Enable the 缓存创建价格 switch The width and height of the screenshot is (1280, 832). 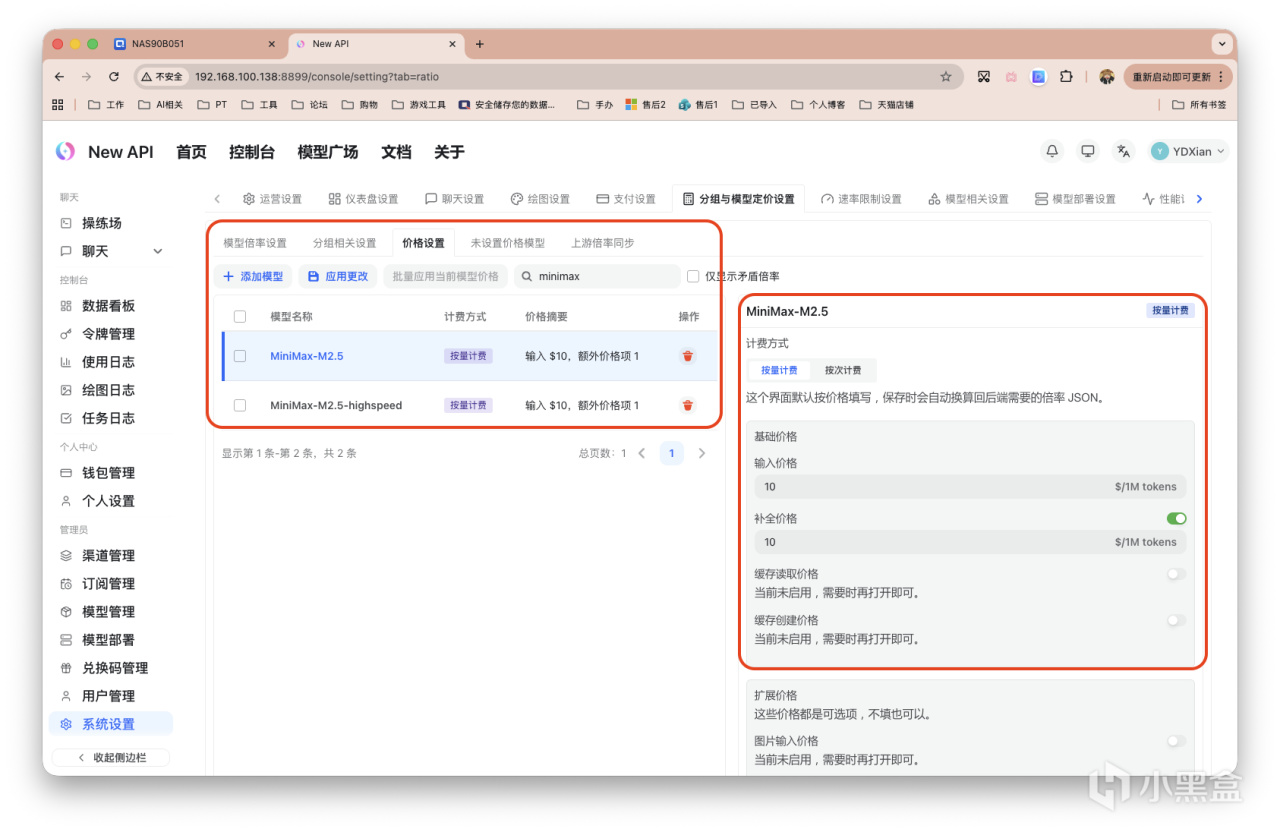[1176, 620]
